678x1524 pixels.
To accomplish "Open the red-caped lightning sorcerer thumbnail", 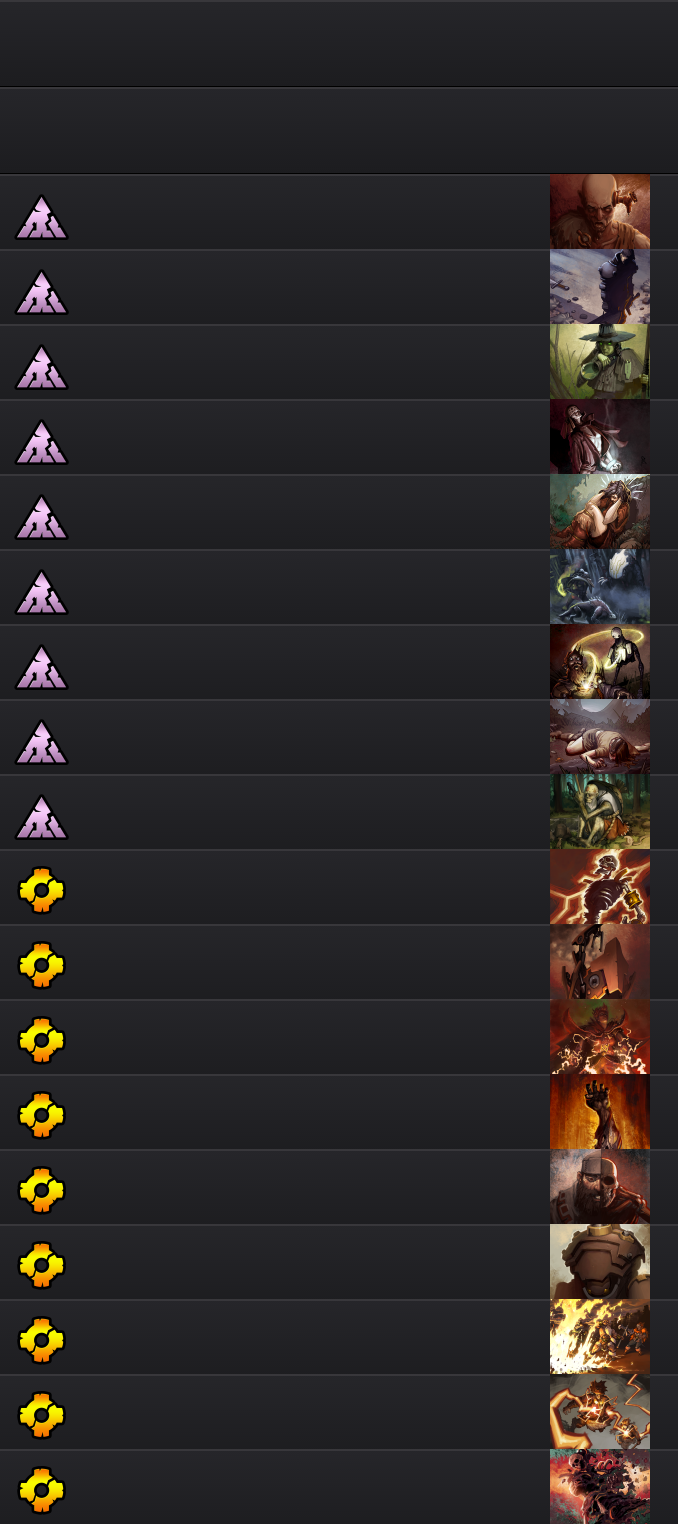I will click(600, 1037).
